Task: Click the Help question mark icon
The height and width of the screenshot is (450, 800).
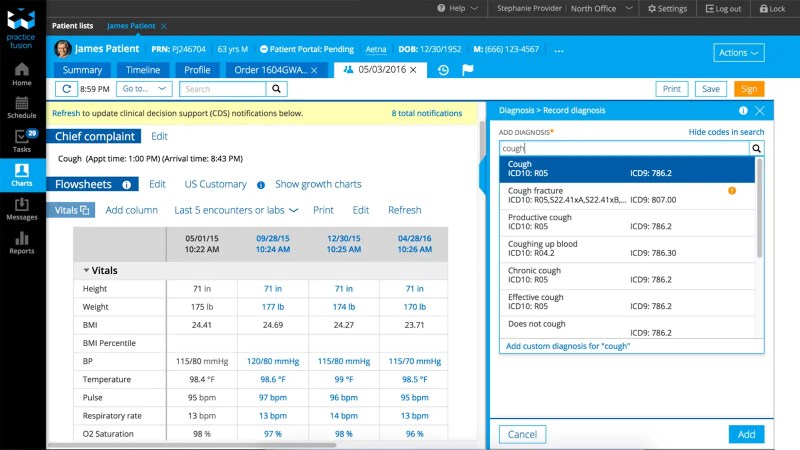Action: click(x=441, y=8)
